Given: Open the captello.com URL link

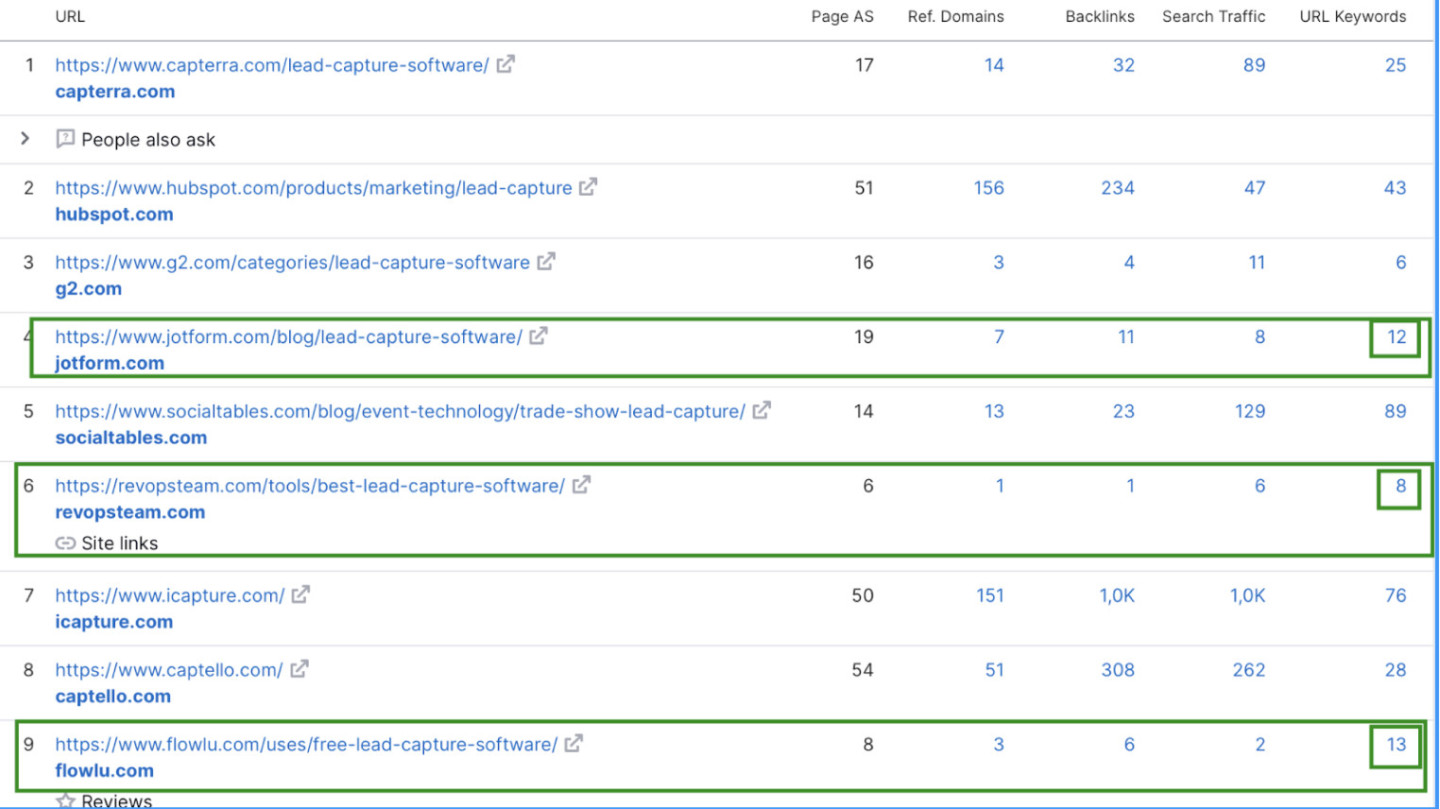Looking at the screenshot, I should point(169,670).
